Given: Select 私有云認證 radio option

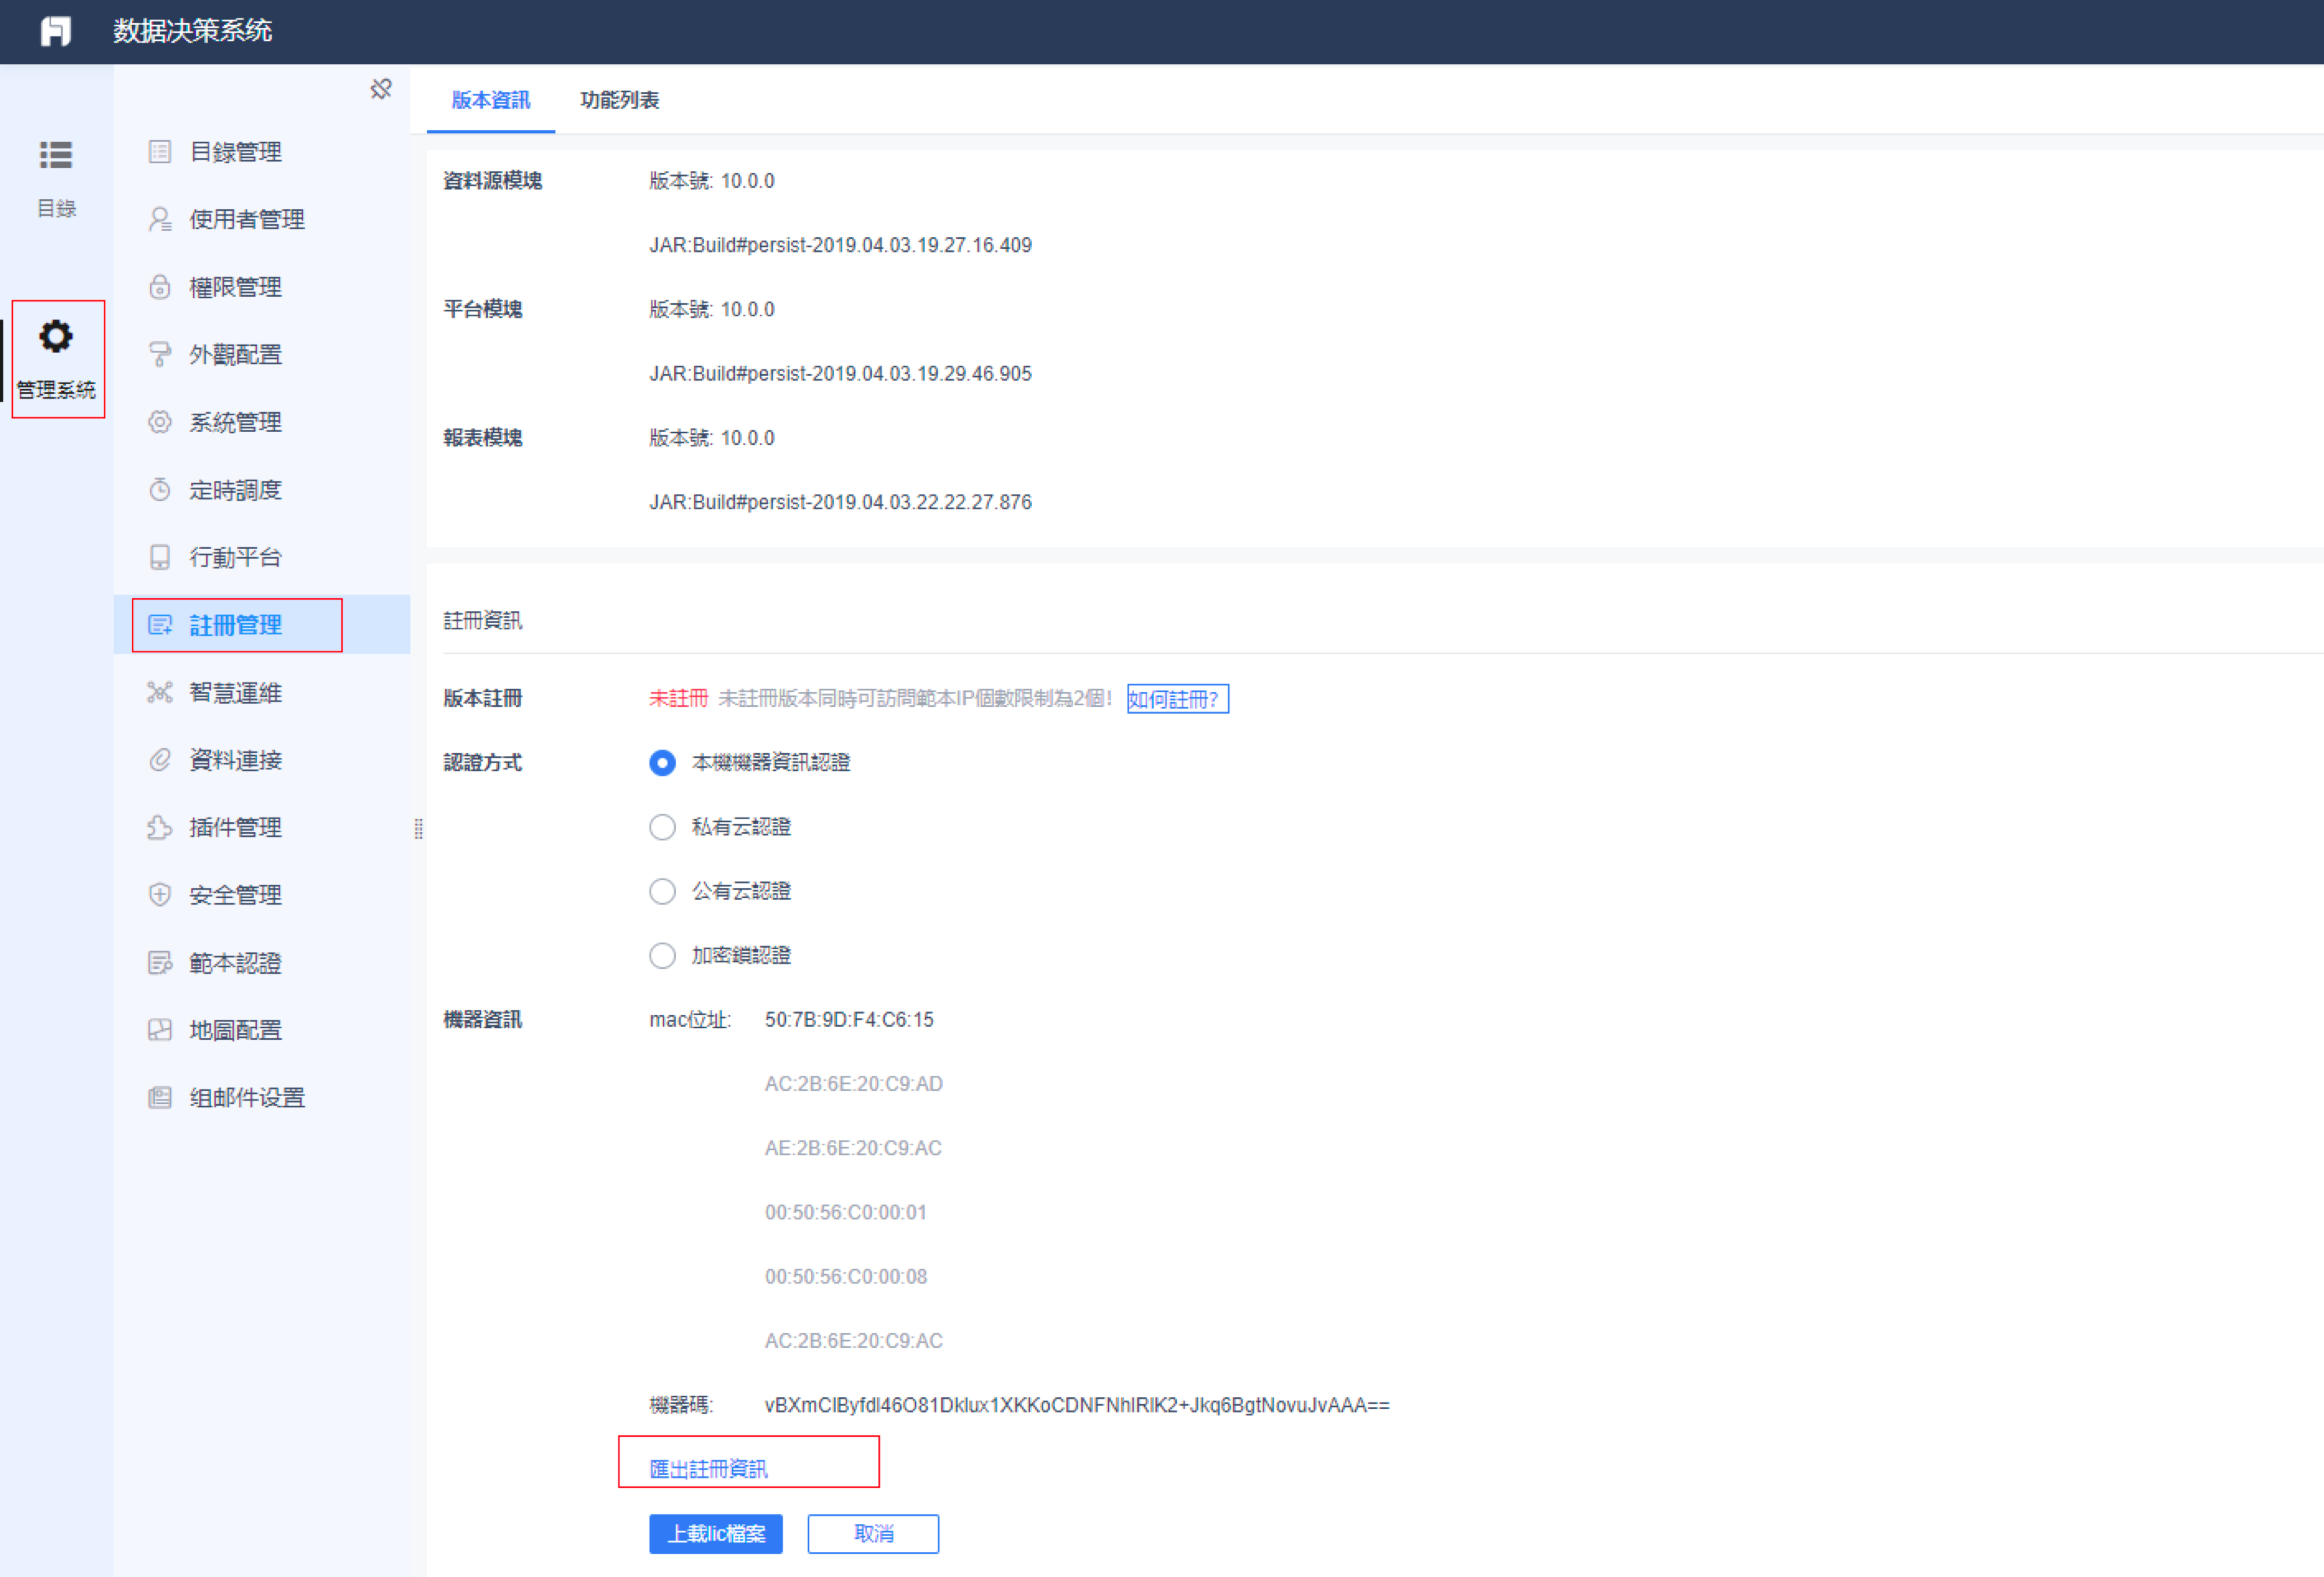Looking at the screenshot, I should (662, 827).
